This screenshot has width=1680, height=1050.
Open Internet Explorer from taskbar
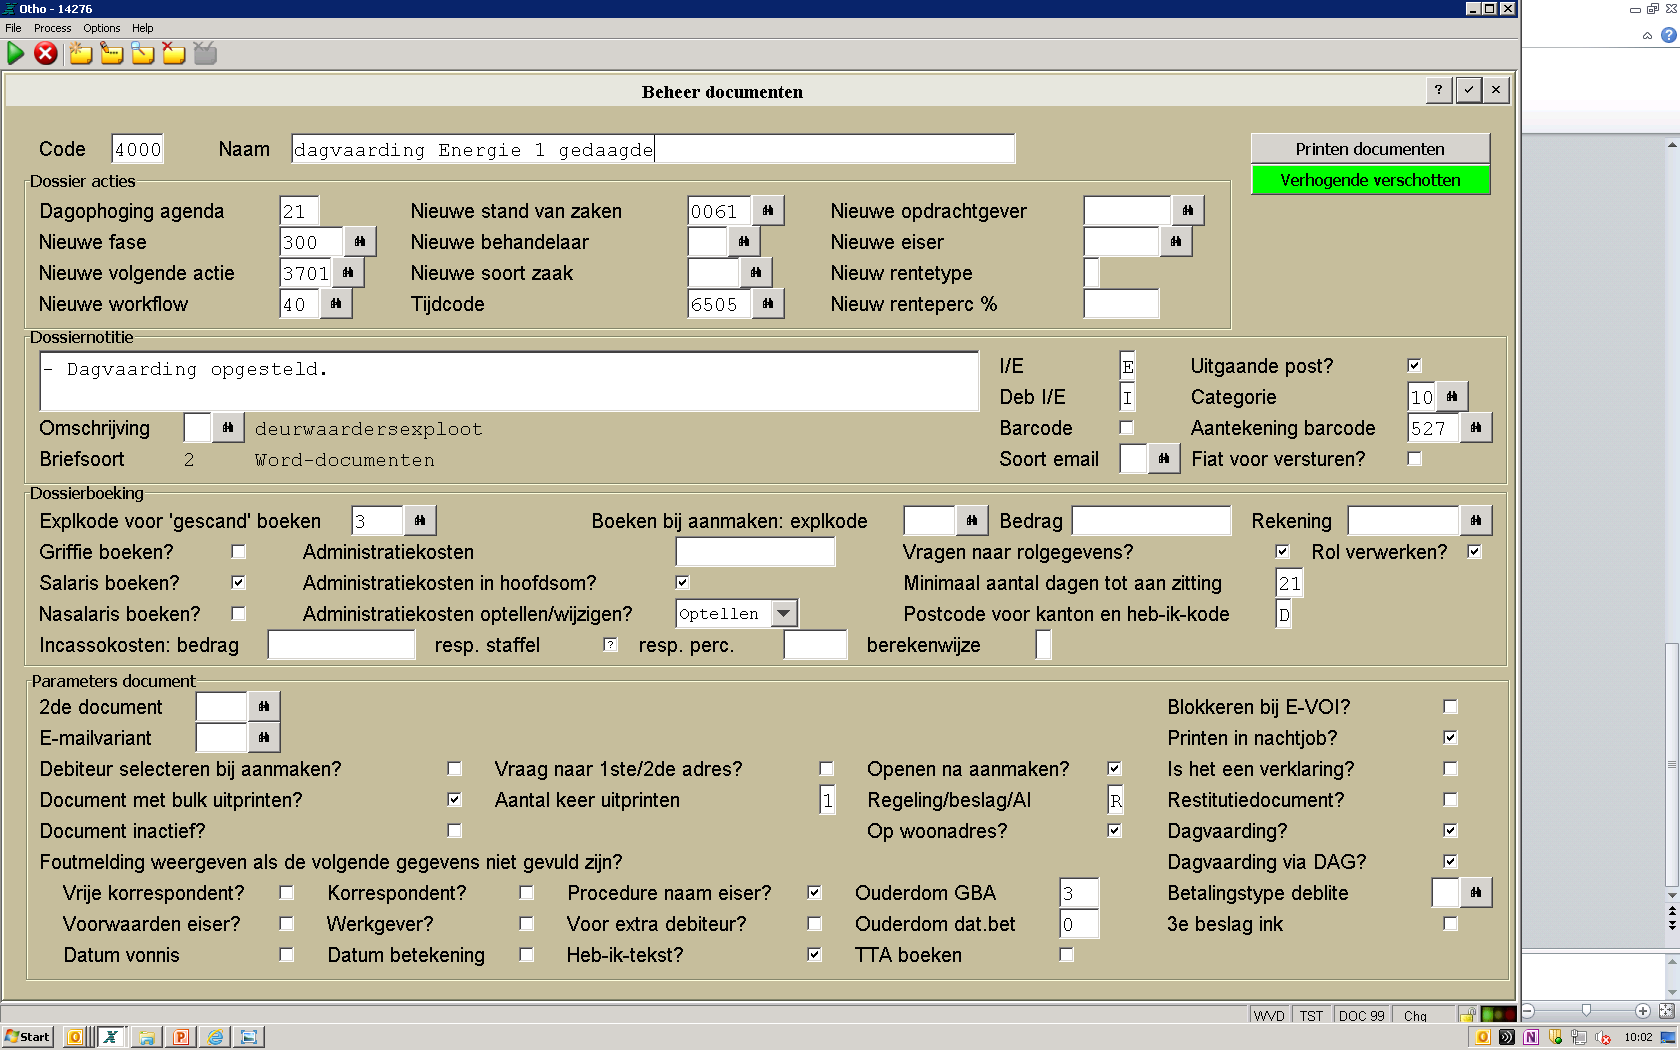pyautogui.click(x=215, y=1037)
